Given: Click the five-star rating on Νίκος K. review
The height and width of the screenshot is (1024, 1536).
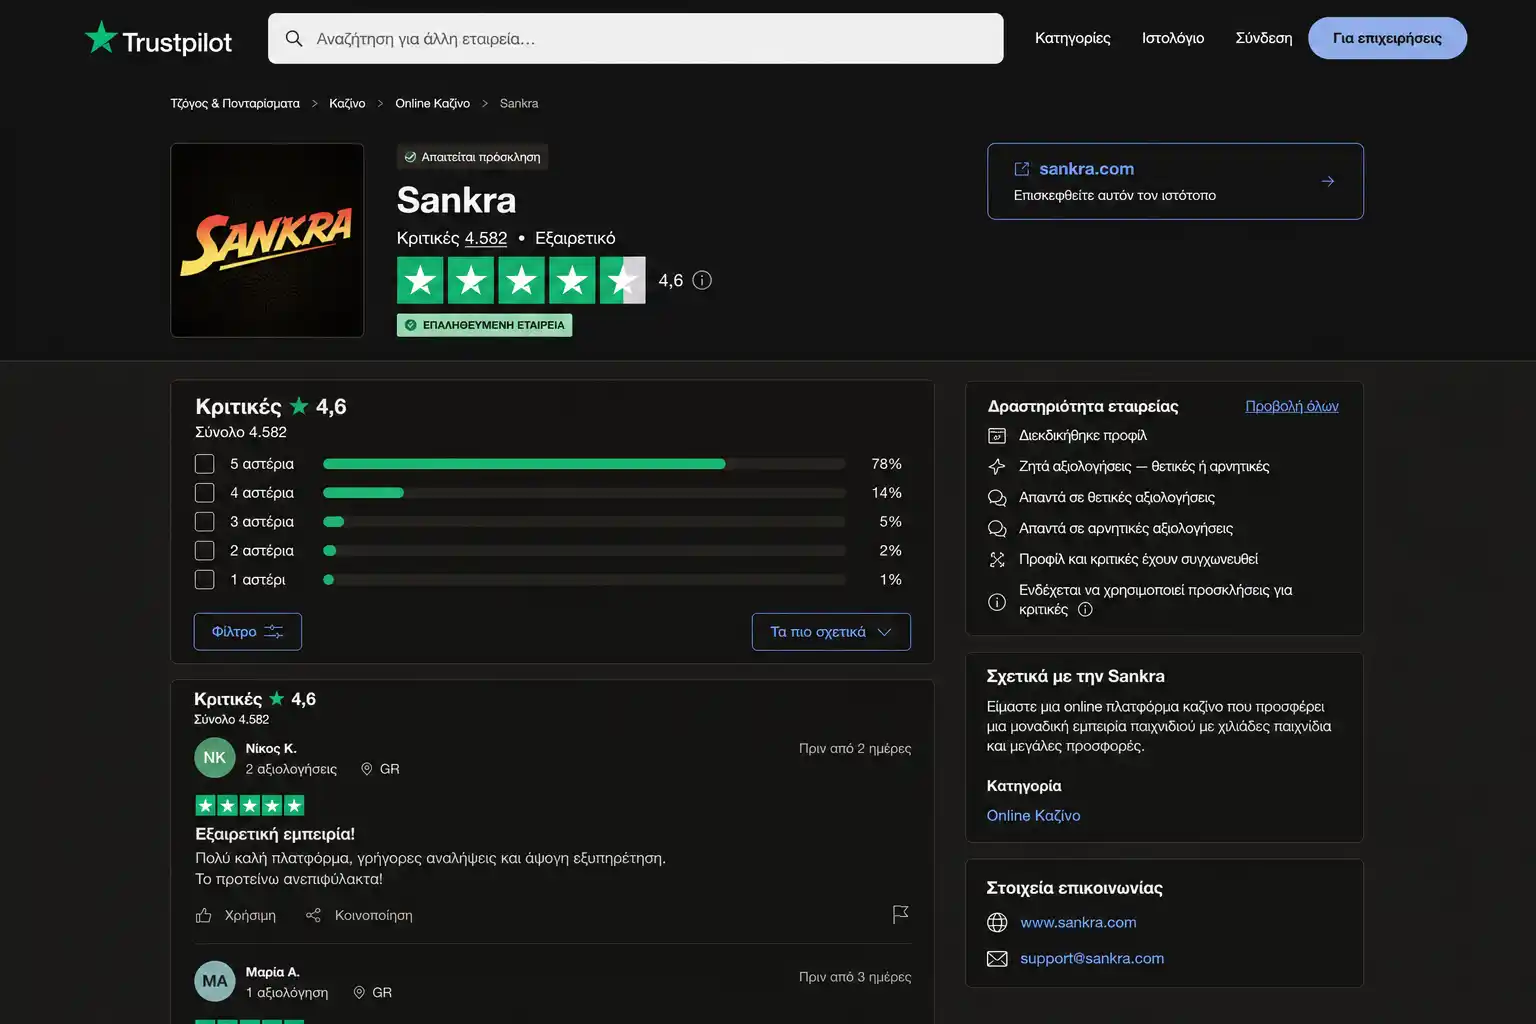Looking at the screenshot, I should coord(250,805).
